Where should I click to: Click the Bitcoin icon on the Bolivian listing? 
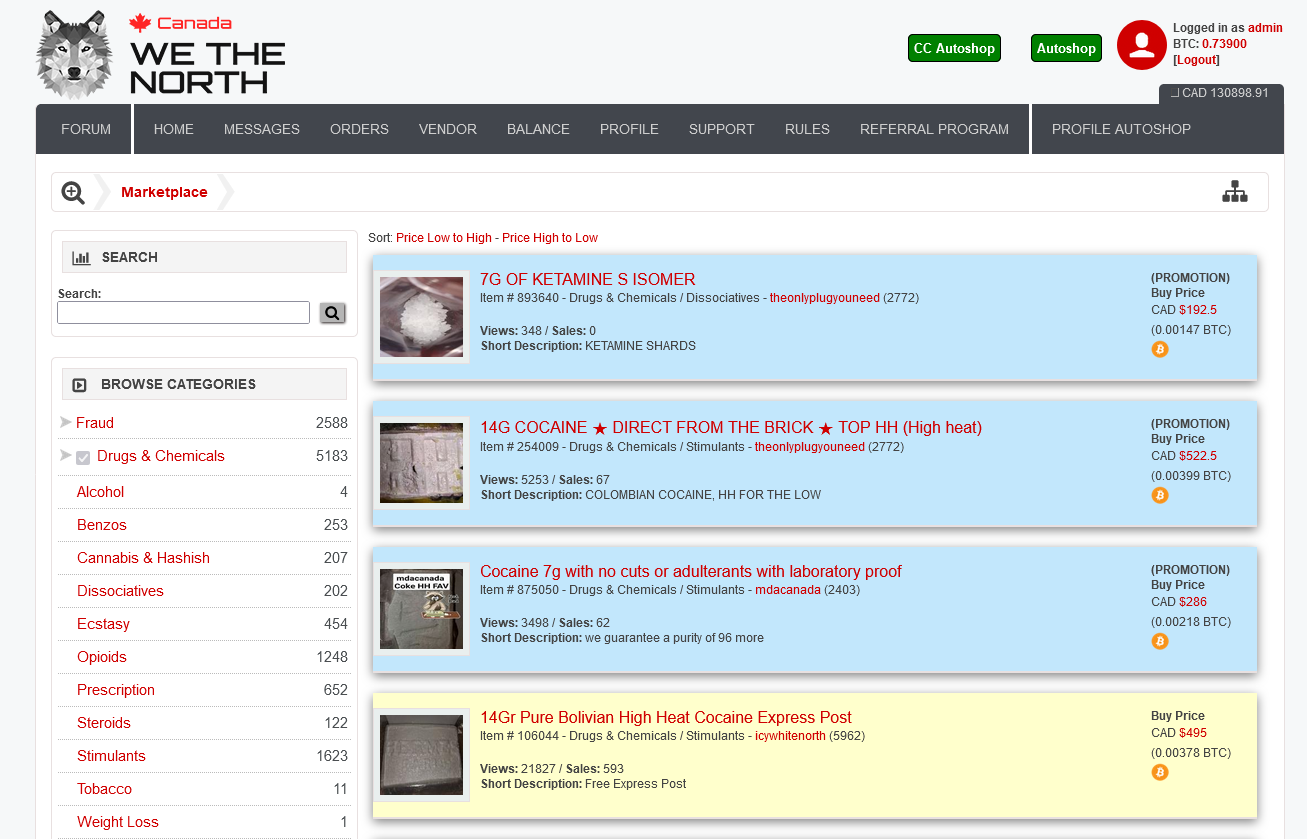(x=1160, y=772)
